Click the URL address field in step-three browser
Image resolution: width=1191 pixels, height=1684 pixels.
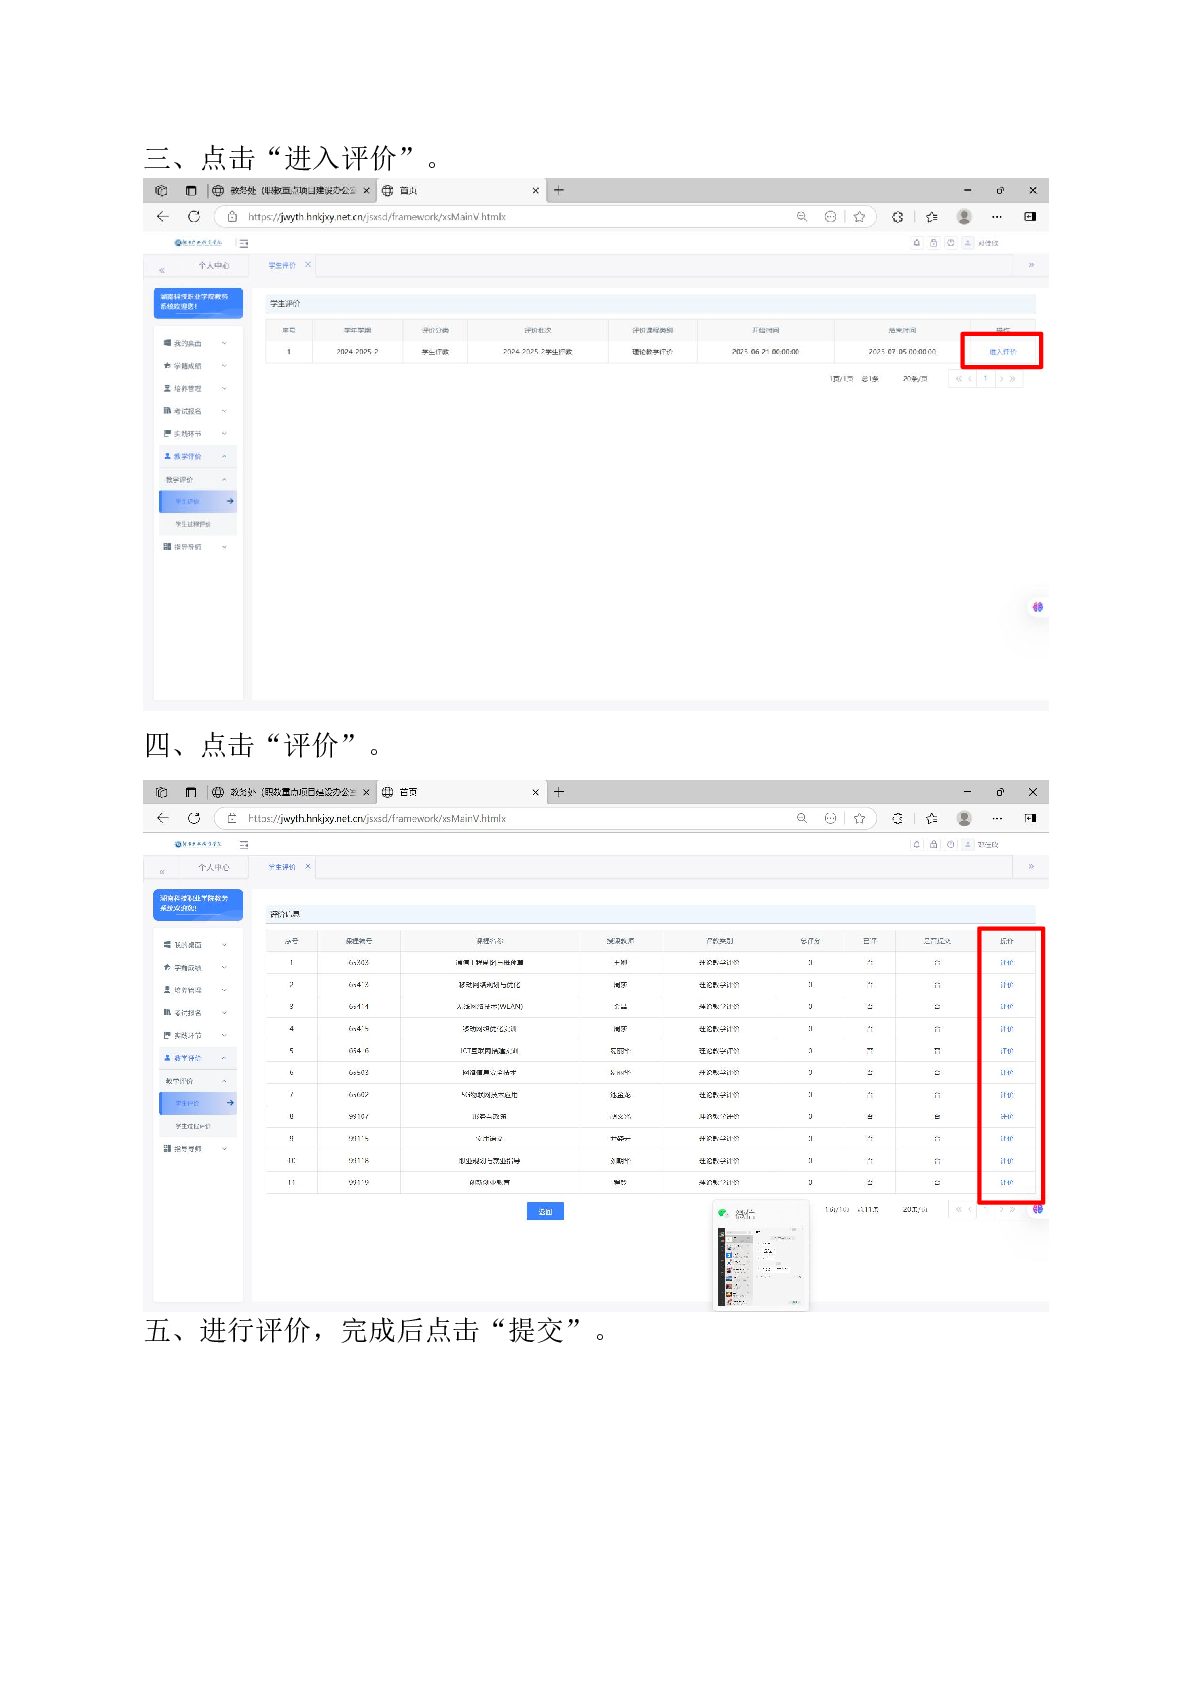coord(500,217)
